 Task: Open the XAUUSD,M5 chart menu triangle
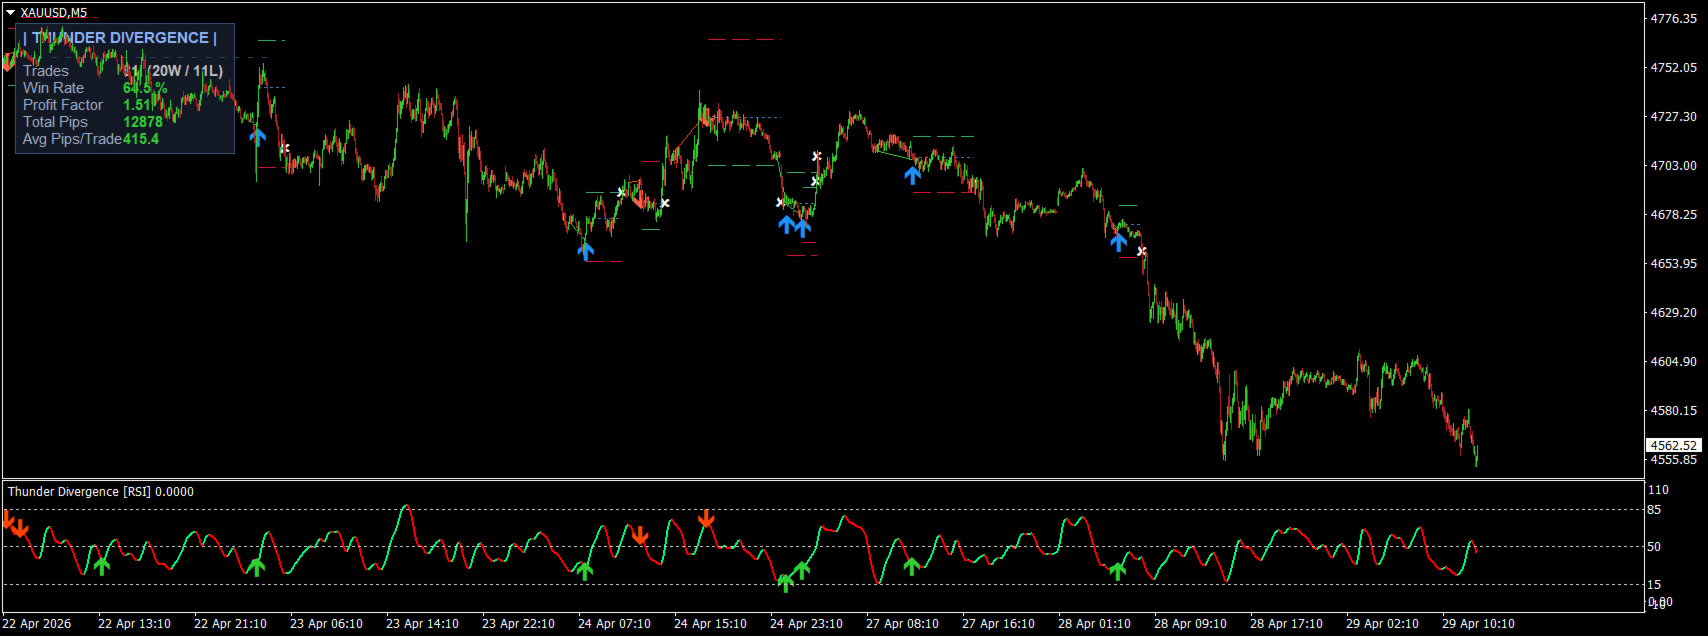point(10,13)
